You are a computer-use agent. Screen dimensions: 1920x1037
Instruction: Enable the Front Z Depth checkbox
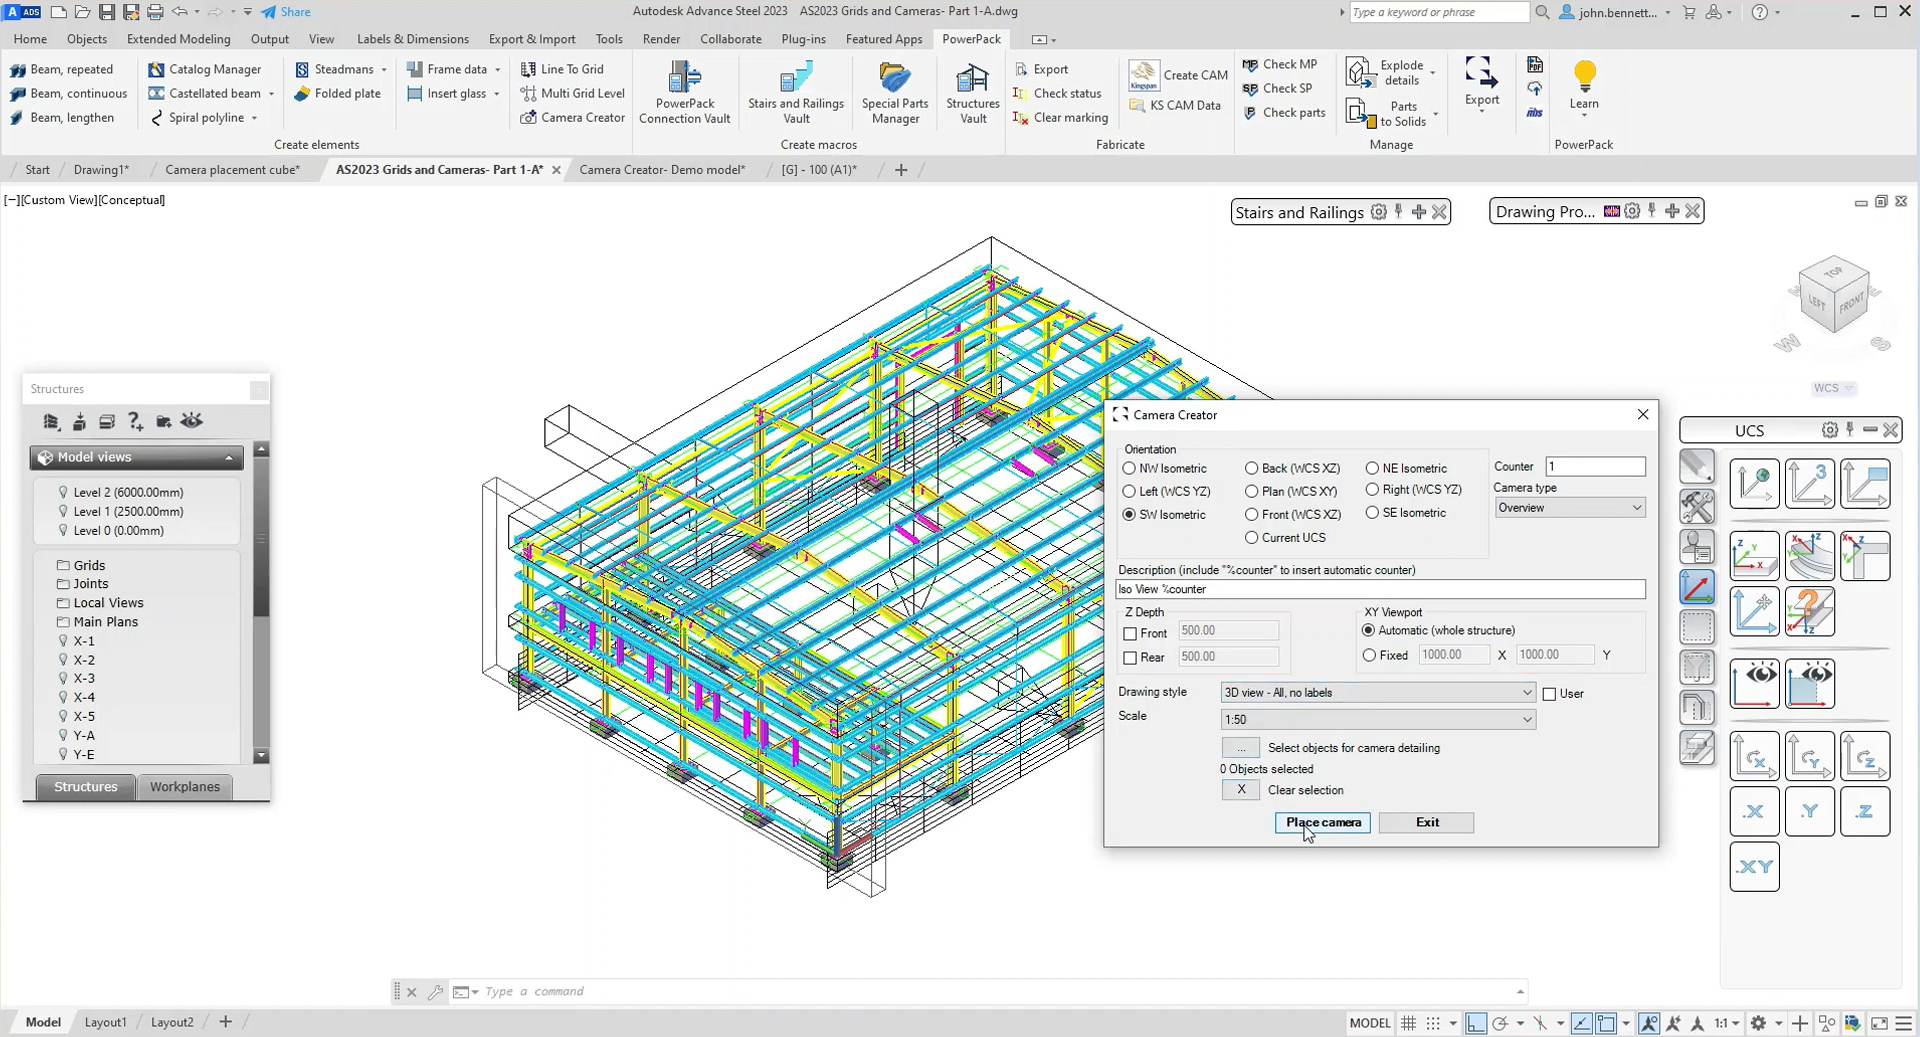coord(1130,634)
